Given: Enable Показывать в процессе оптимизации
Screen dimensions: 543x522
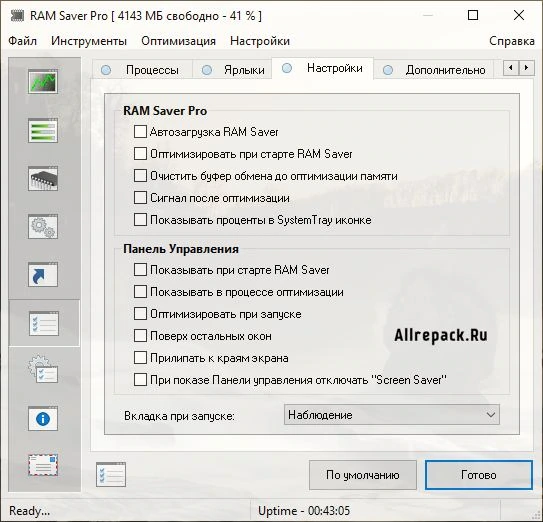Looking at the screenshot, I should click(x=140, y=292).
